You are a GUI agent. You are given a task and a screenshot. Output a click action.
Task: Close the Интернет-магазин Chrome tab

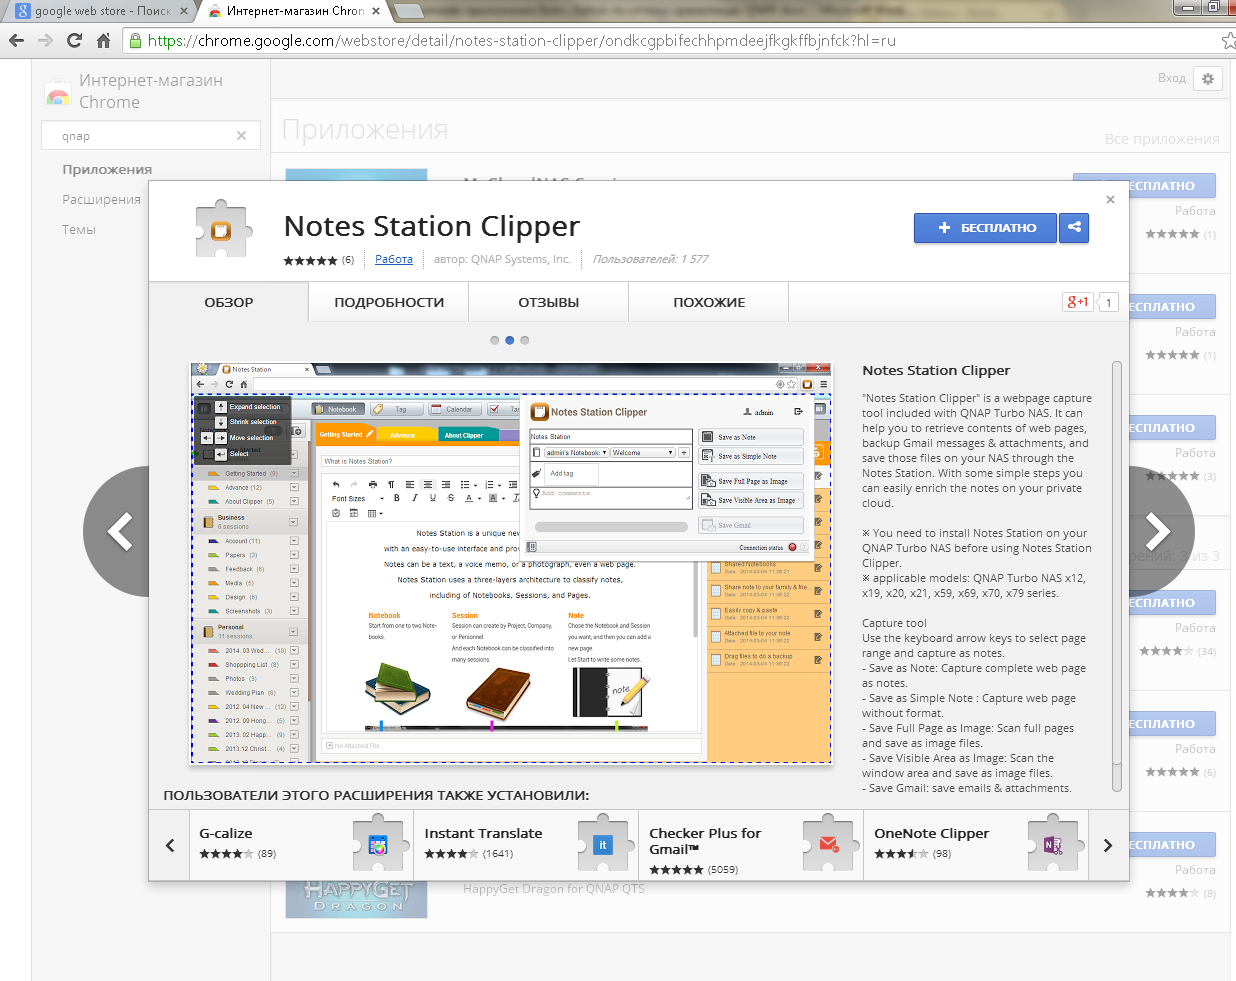[376, 11]
